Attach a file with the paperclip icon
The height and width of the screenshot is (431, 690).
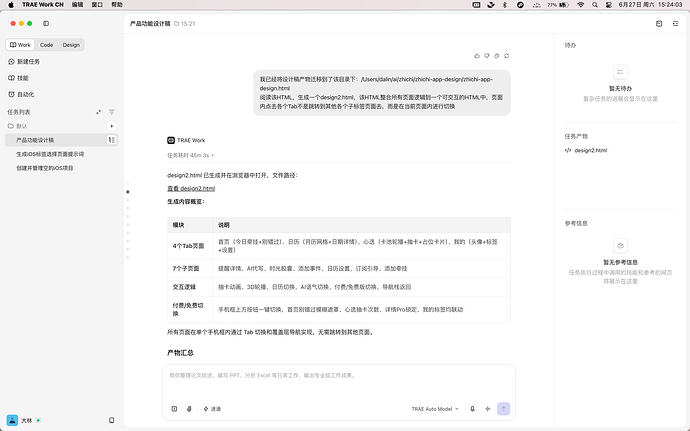[189, 409]
